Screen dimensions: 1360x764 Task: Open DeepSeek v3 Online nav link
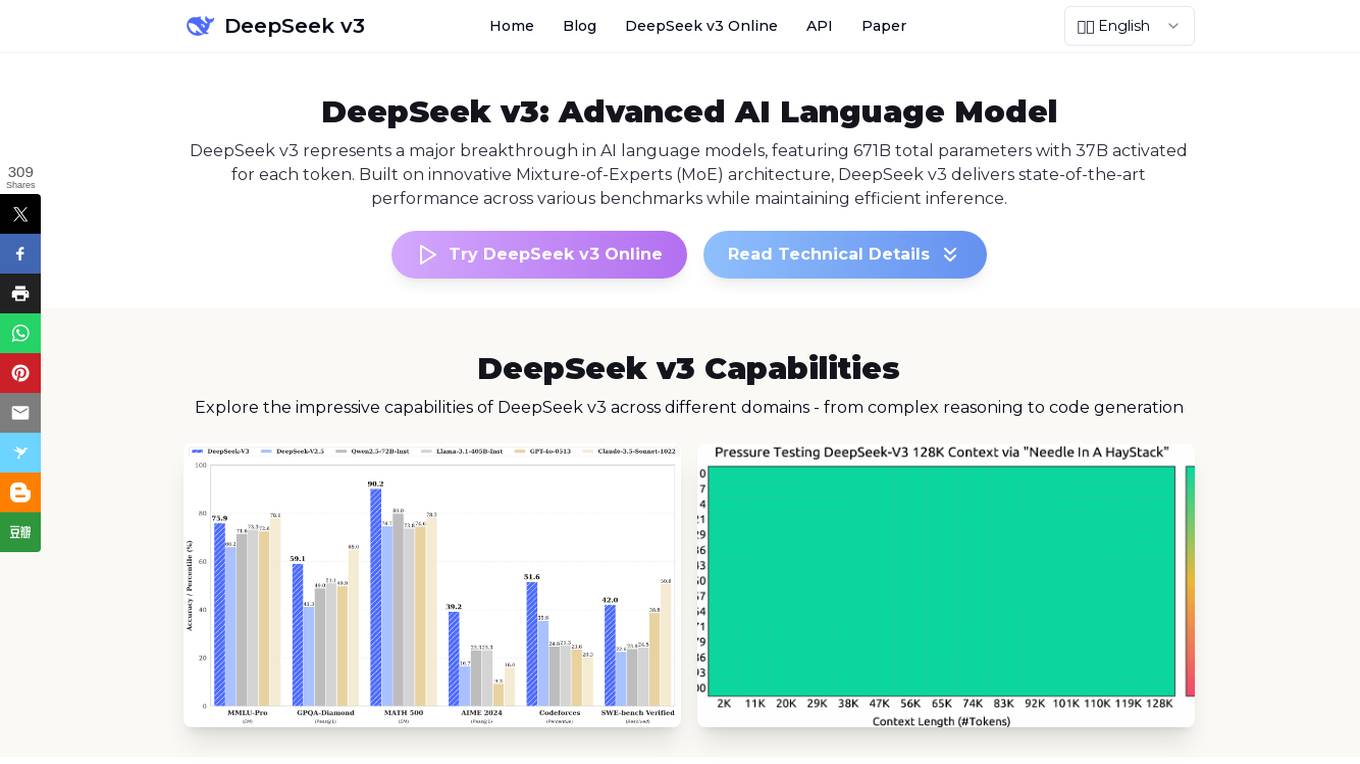click(x=701, y=26)
